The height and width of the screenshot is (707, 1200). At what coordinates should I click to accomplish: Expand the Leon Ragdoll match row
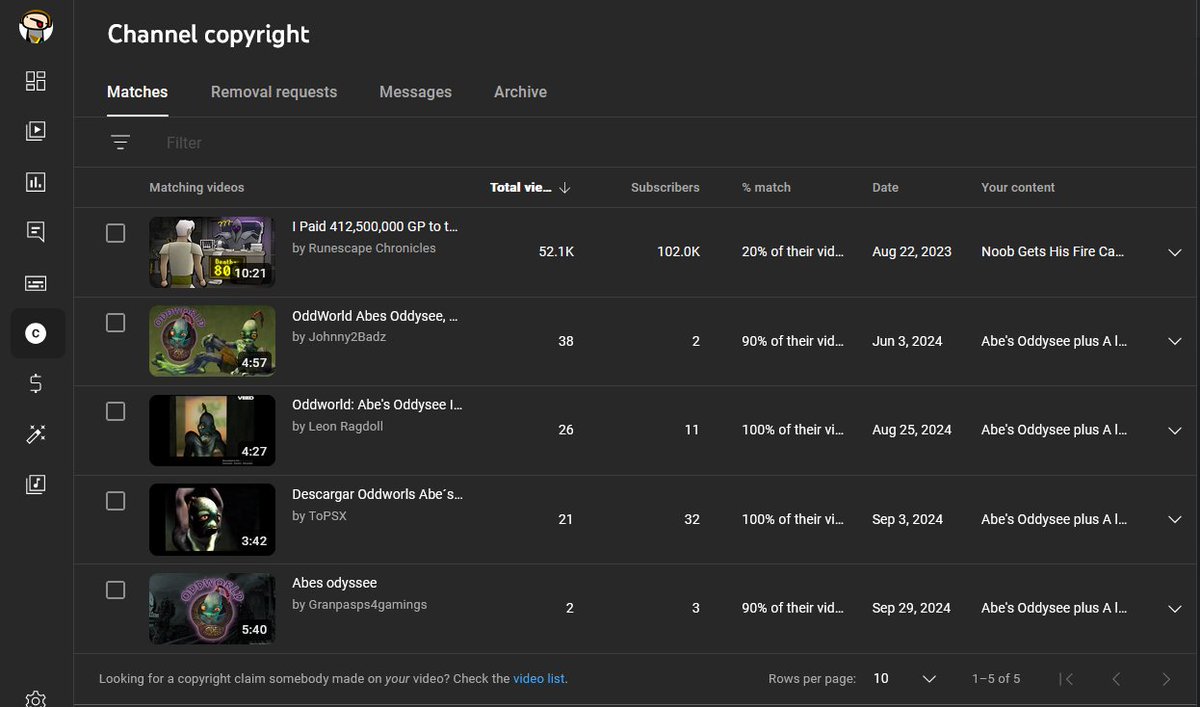[1175, 430]
